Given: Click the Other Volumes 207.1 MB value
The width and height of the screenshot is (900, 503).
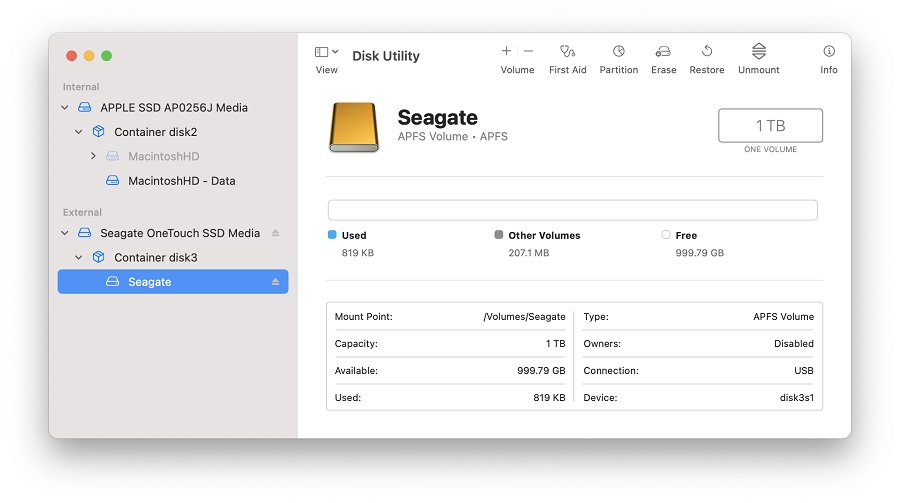Looking at the screenshot, I should [x=529, y=253].
